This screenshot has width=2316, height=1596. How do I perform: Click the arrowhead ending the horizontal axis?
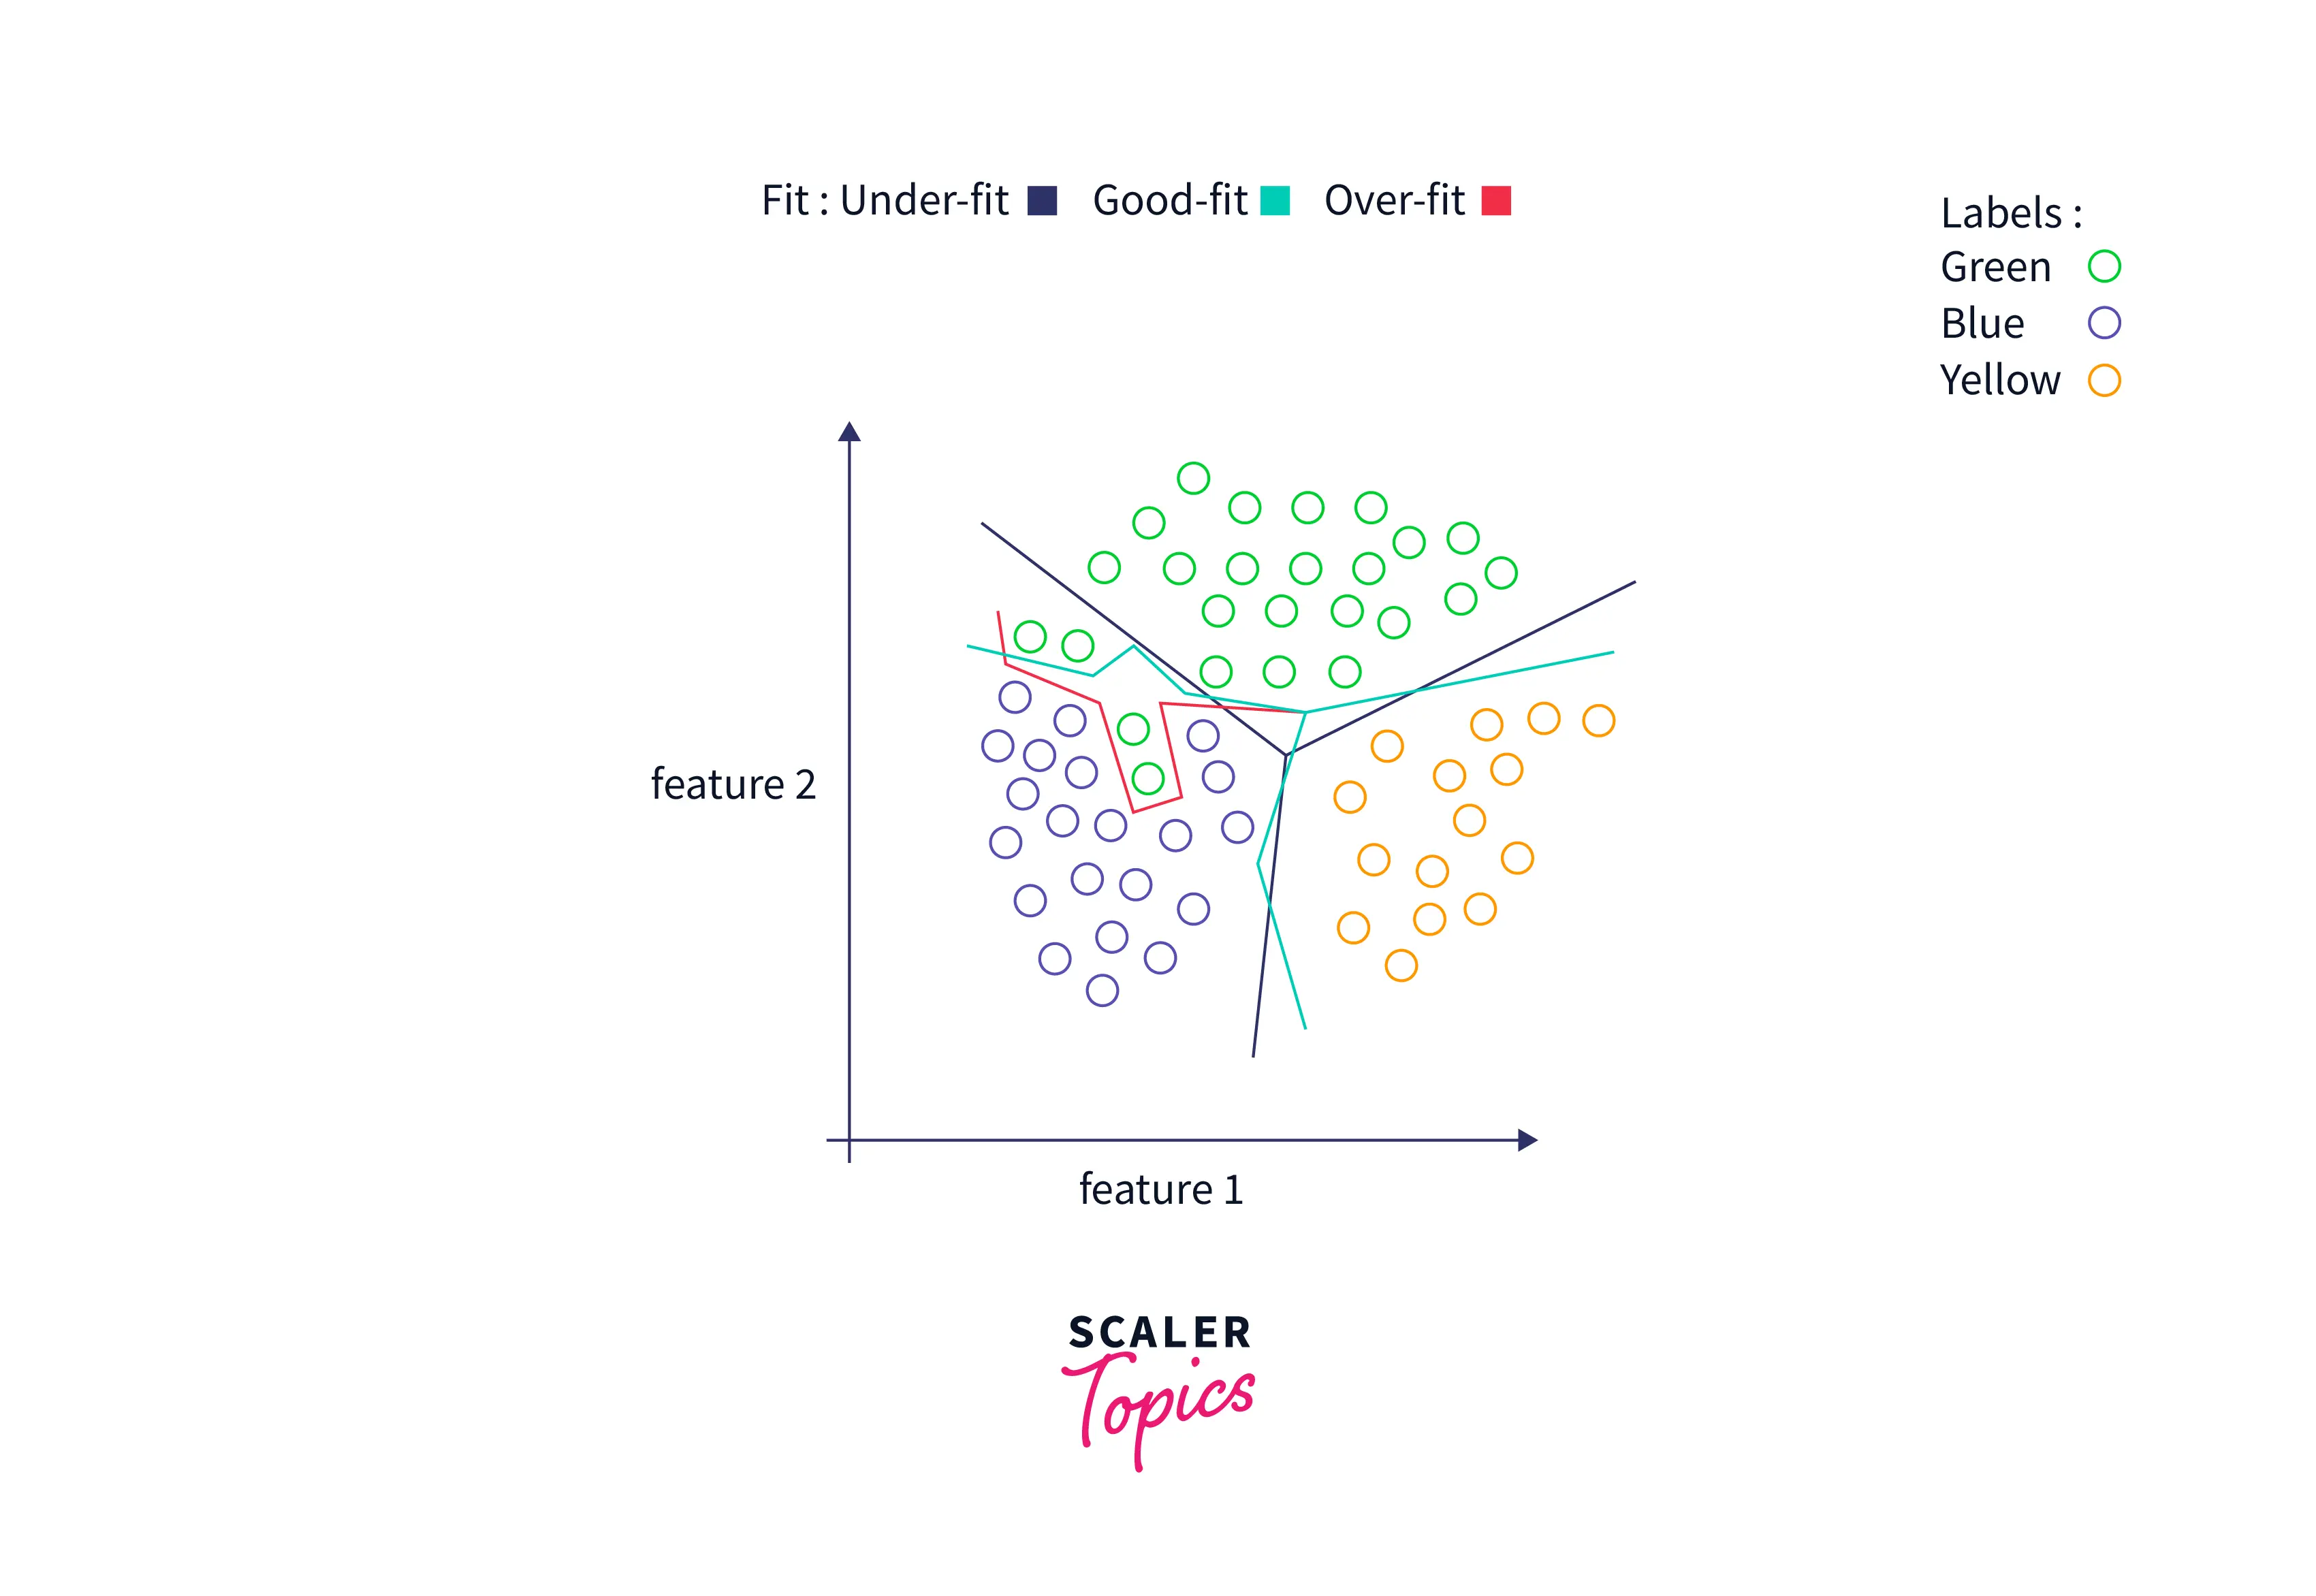coord(1527,1140)
